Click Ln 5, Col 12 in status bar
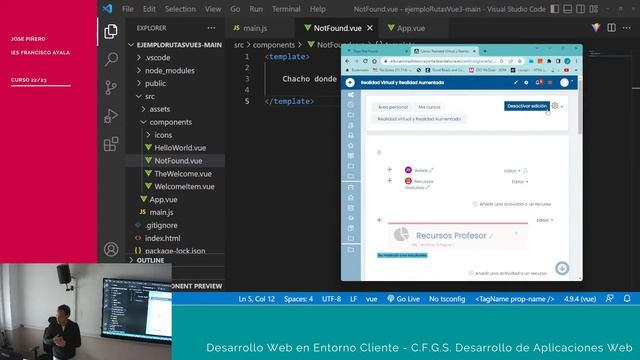Image resolution: width=640 pixels, height=360 pixels. tap(257, 299)
